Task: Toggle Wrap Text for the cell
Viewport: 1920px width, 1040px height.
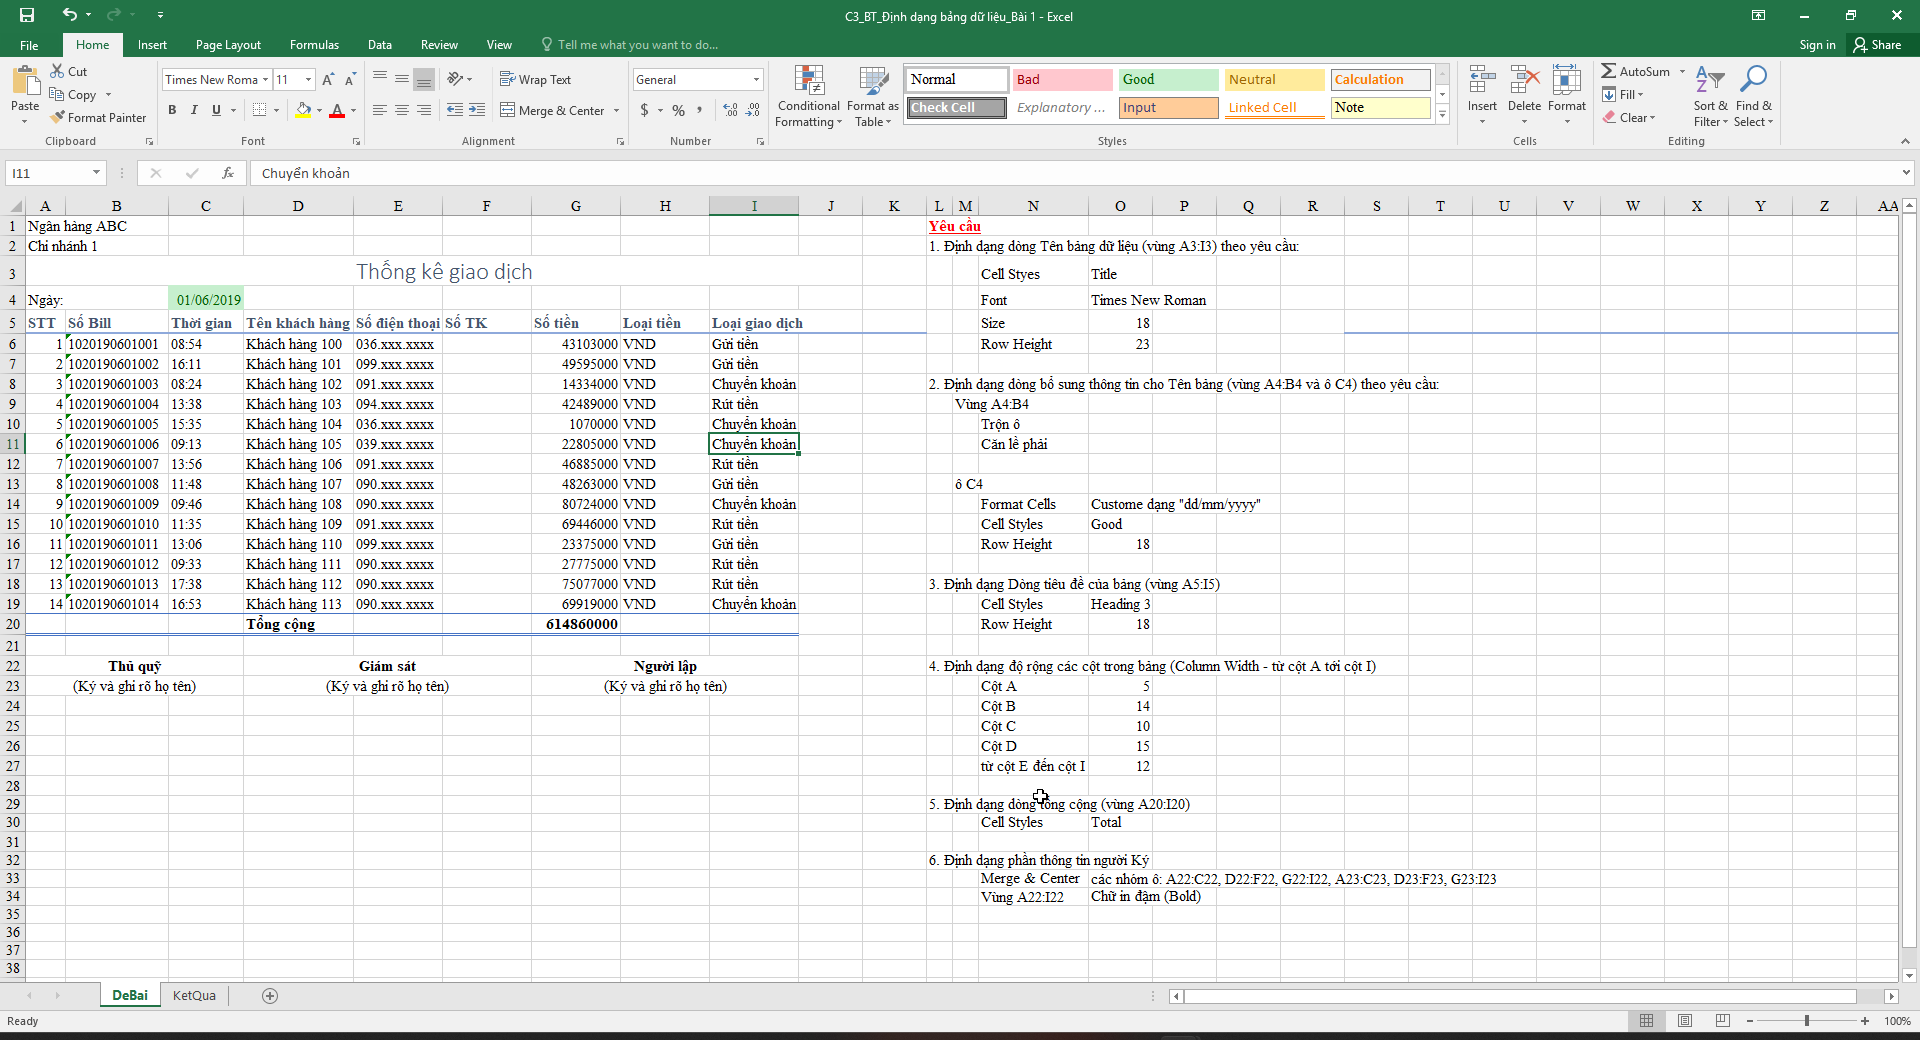Action: point(535,80)
